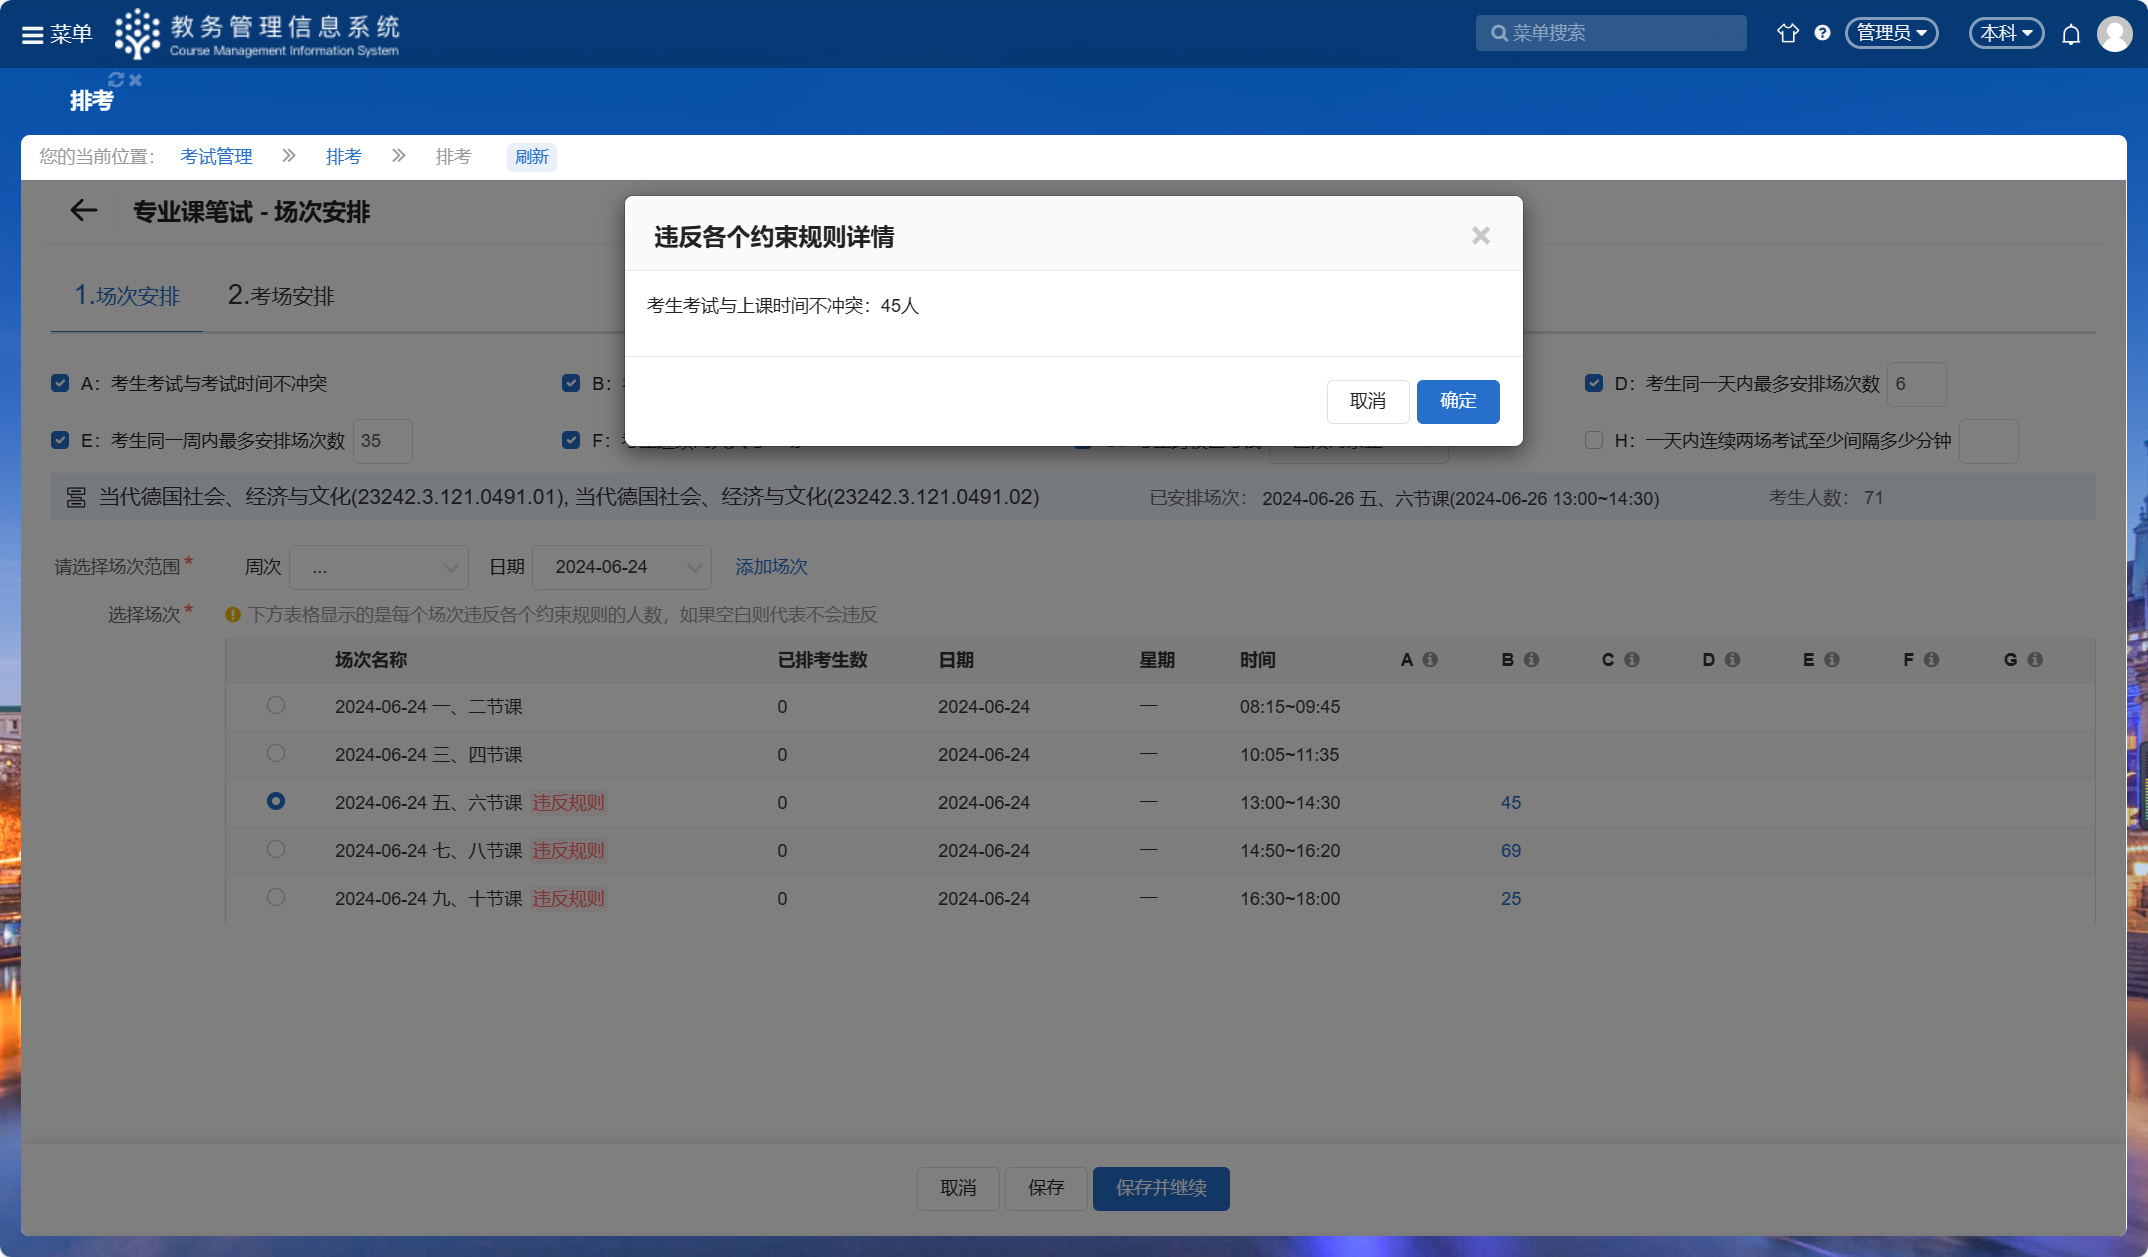2148x1257 pixels.
Task: Enable checkbox H 一天内连续两场考试间隔
Action: coord(1594,440)
